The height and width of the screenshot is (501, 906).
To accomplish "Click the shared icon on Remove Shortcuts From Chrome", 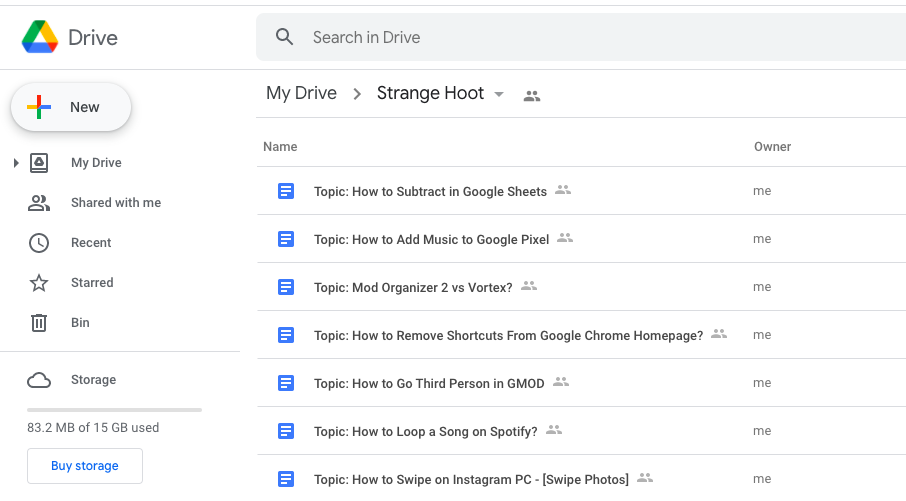I will (719, 333).
